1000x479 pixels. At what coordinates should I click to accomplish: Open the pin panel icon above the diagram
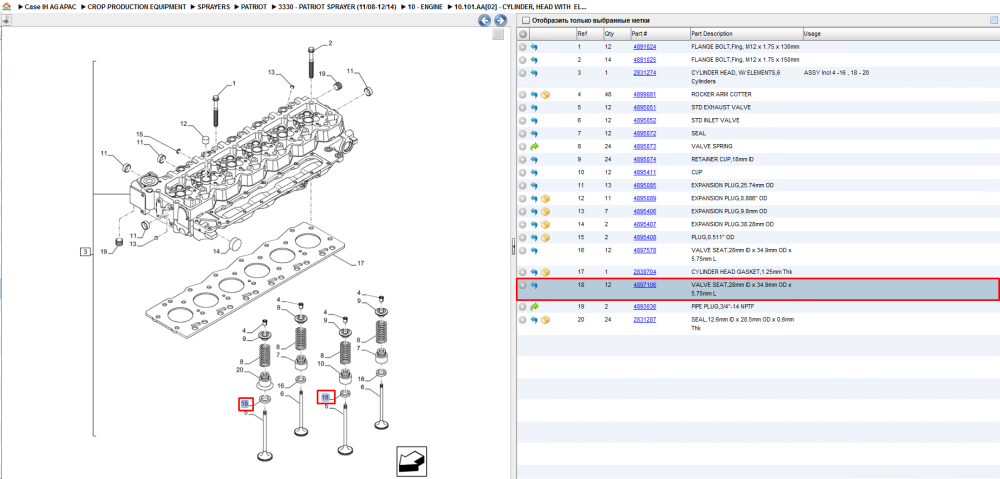point(6,20)
